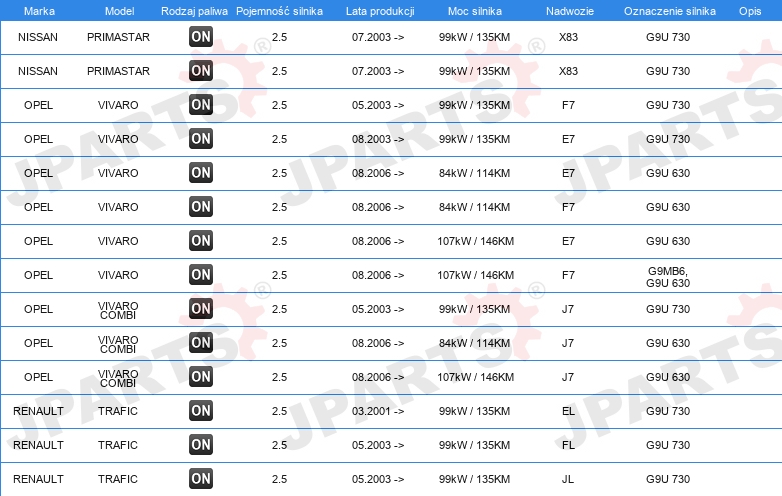Click ON fuel icon in Opel Vivaro 05.2003 F7 row
This screenshot has width=782, height=496.
(x=201, y=105)
